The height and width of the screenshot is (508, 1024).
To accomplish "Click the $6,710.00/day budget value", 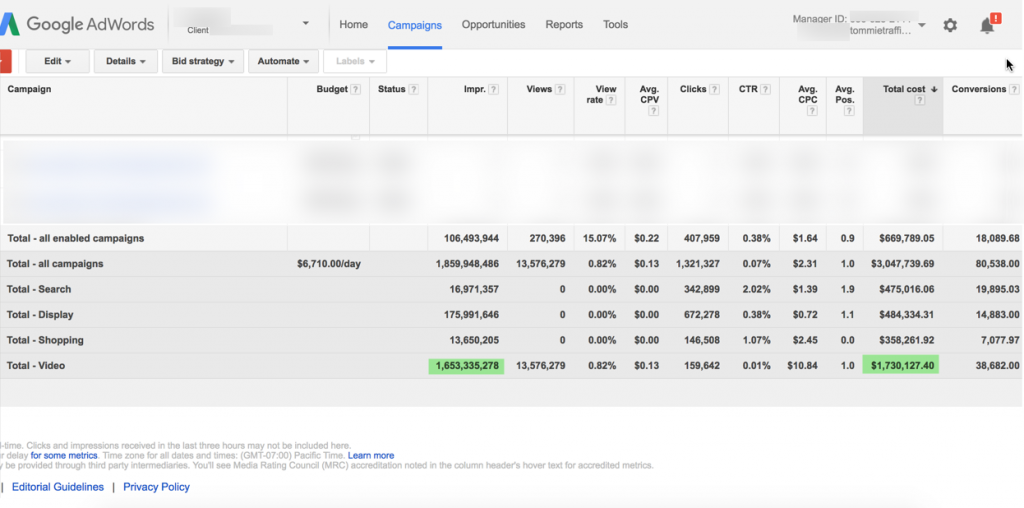I will click(328, 264).
